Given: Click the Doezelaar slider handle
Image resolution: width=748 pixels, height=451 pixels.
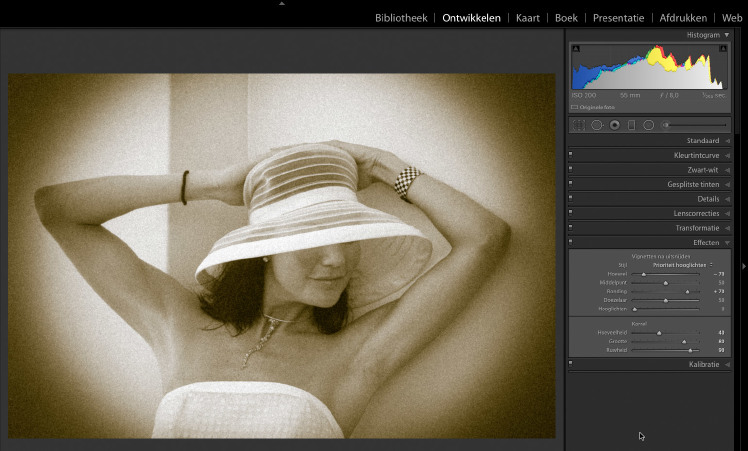Looking at the screenshot, I should (665, 301).
